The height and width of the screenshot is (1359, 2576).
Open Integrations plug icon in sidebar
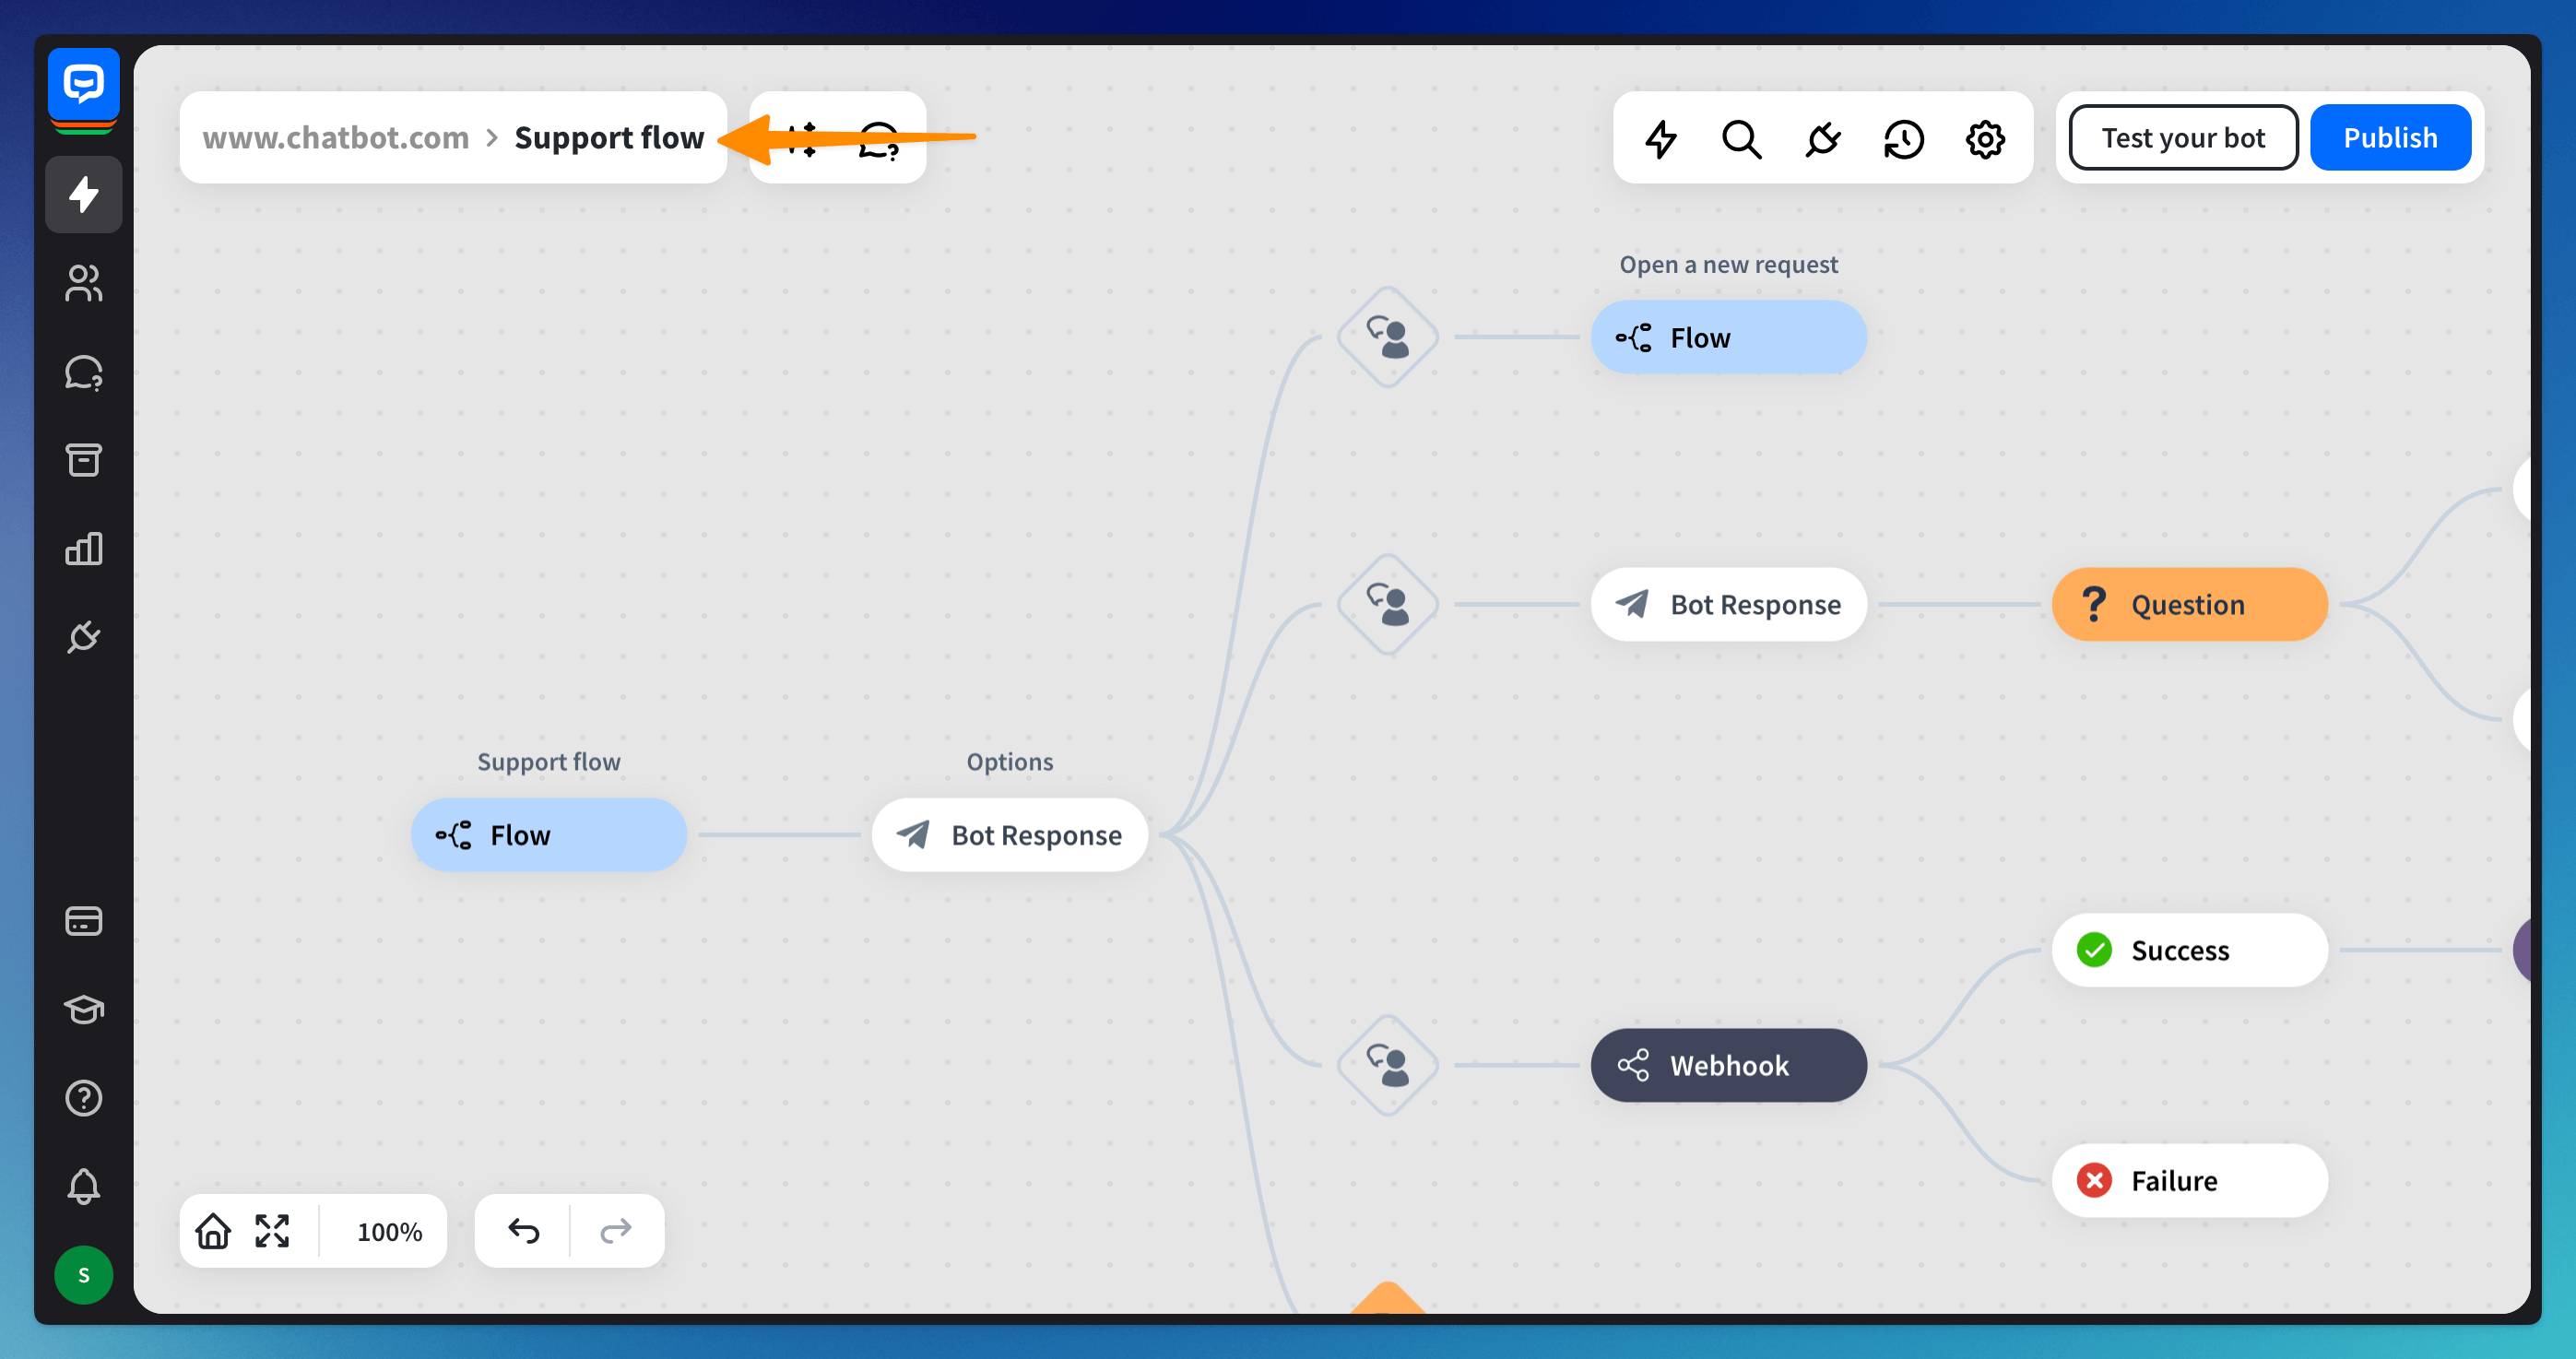pos(83,637)
